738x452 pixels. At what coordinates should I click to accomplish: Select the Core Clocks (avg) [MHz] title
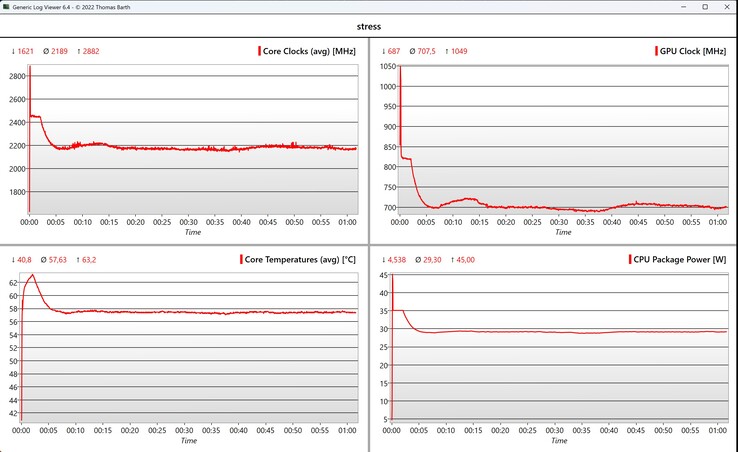[311, 51]
